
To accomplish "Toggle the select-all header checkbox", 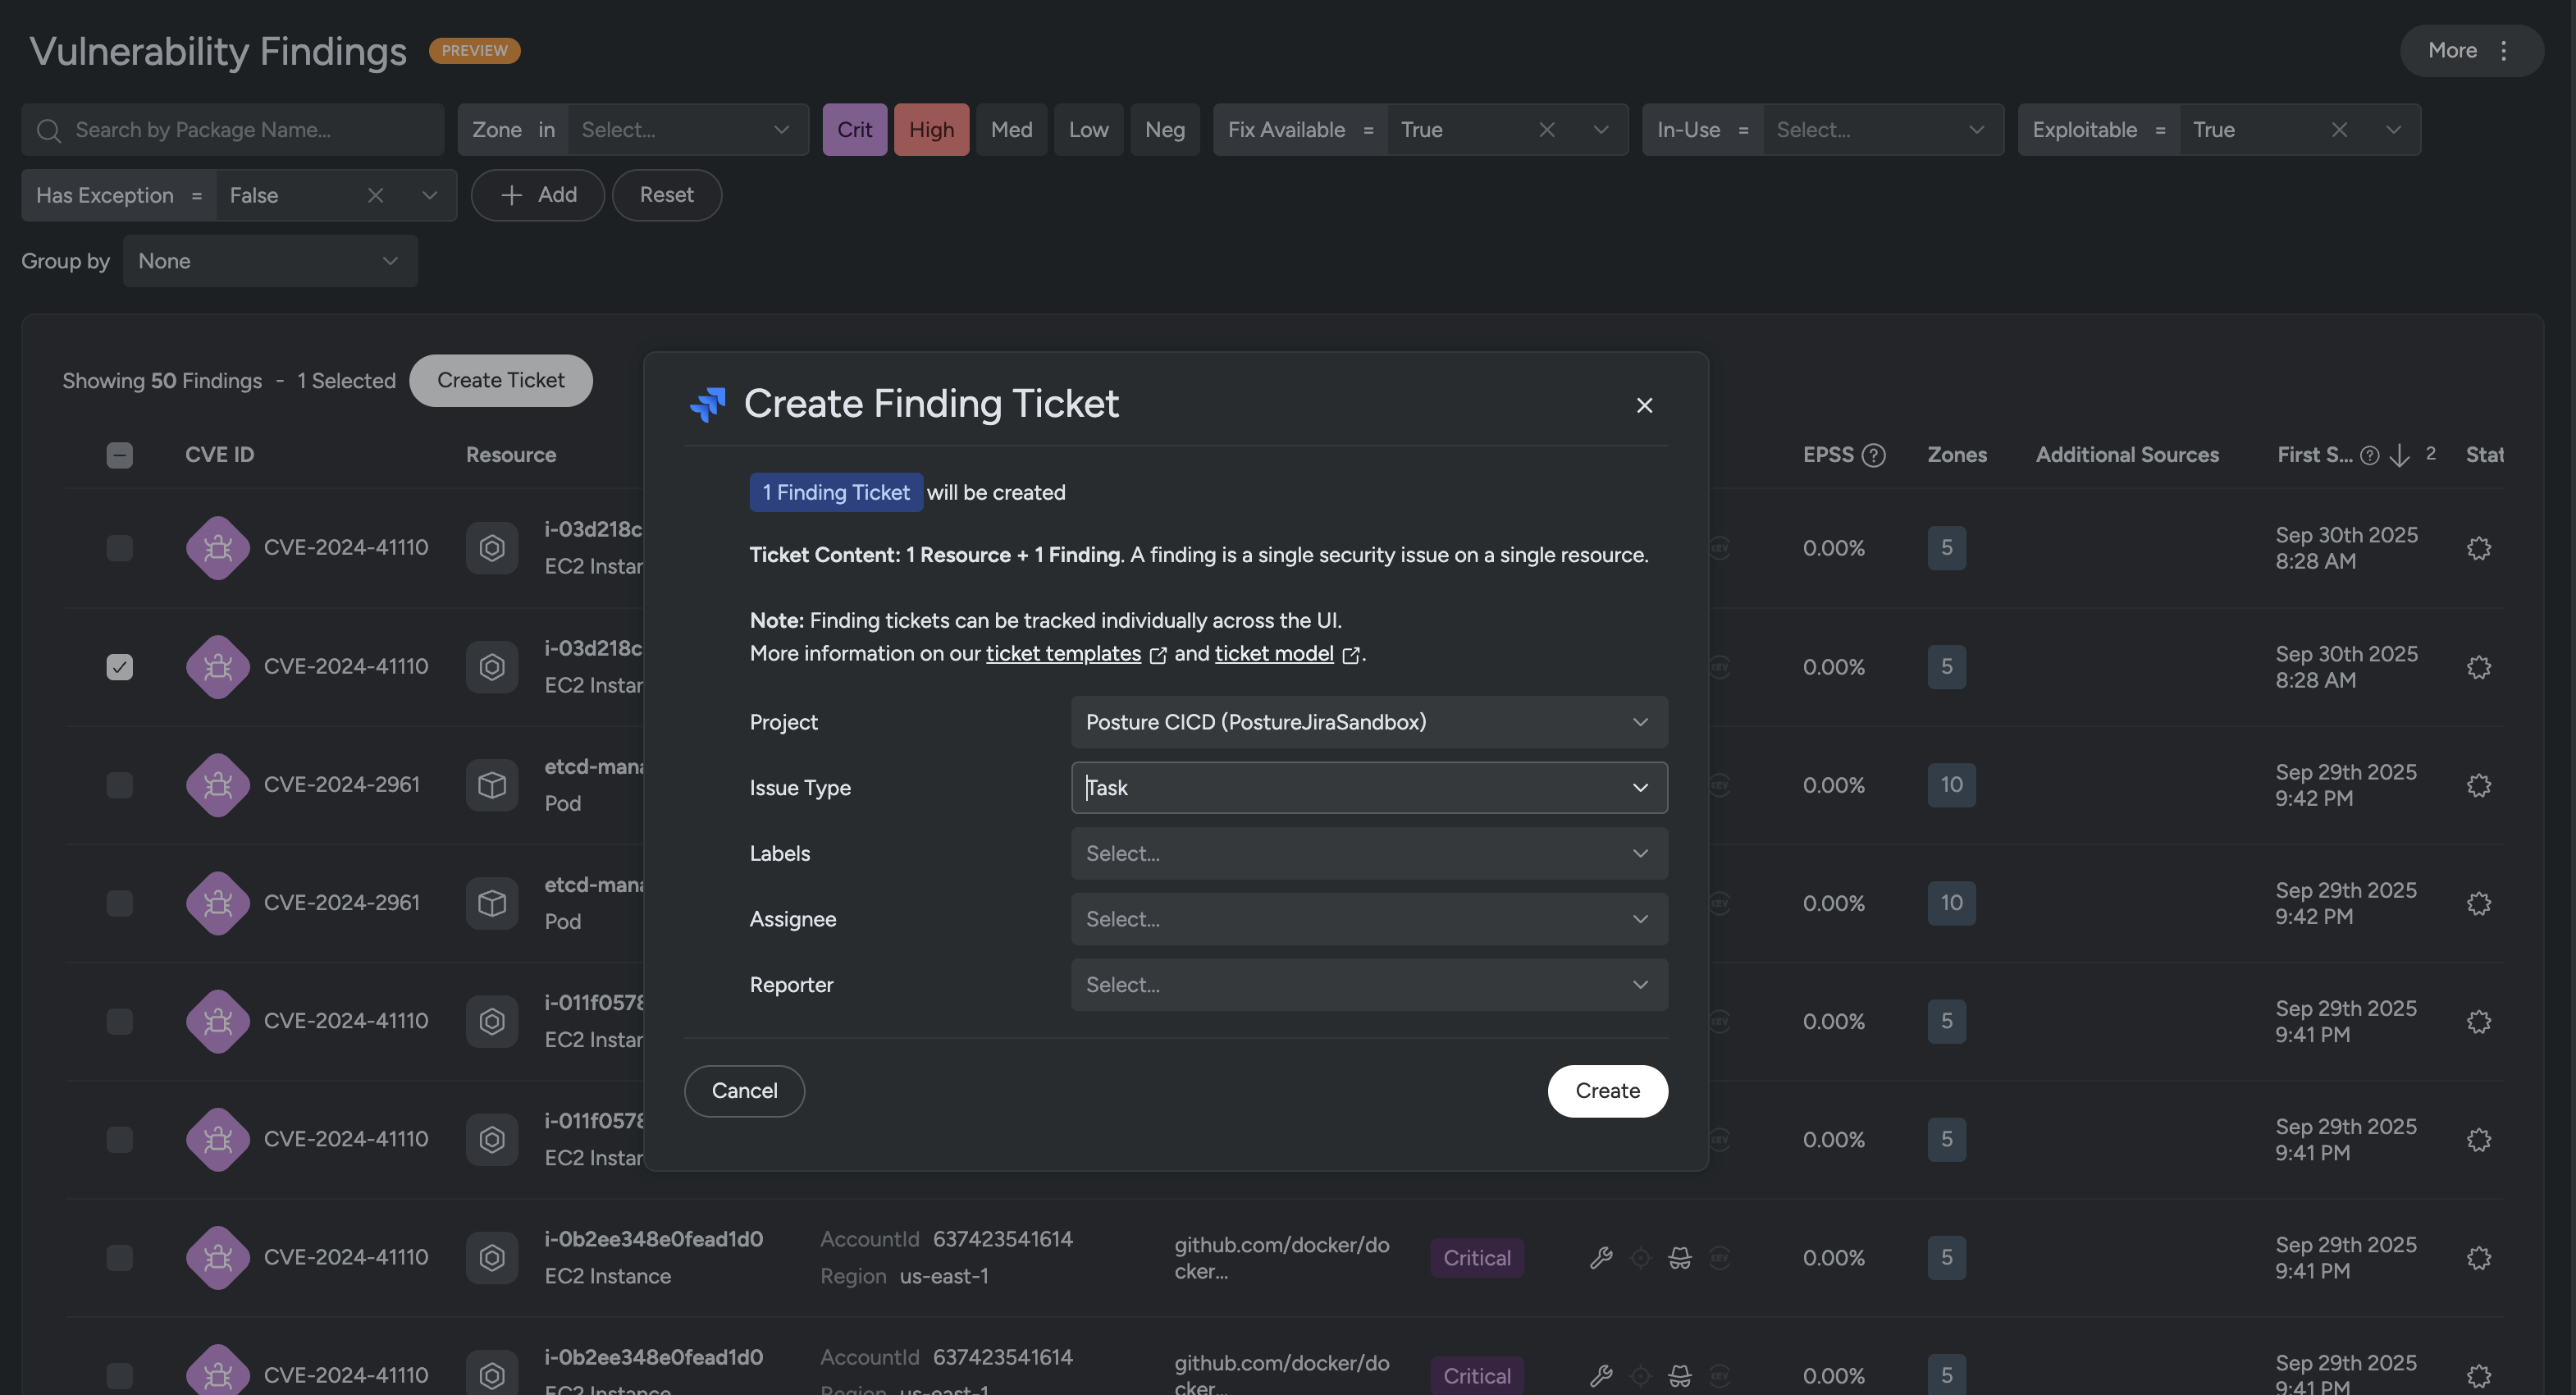I will (x=119, y=456).
